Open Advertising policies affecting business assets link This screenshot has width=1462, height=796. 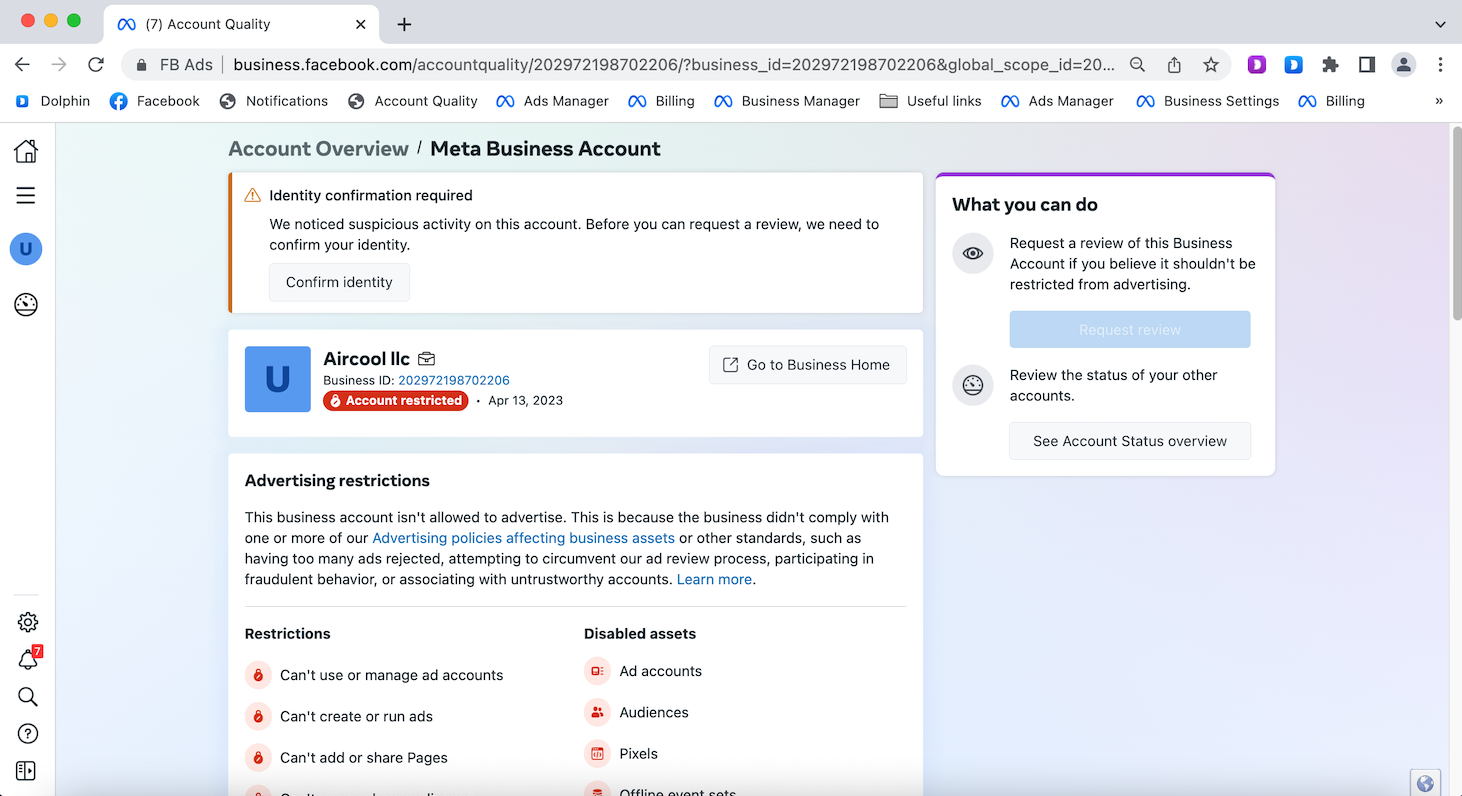point(524,538)
